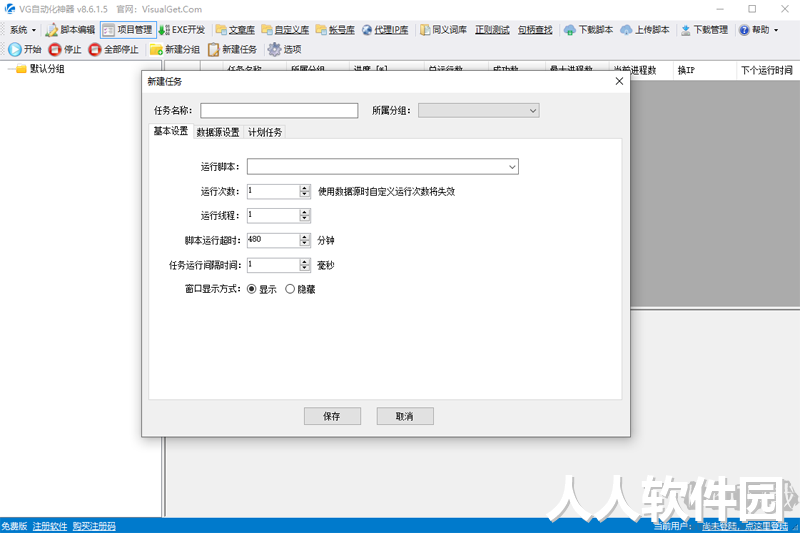This screenshot has width=800, height=533.
Task: Decrease 脚本运行超时 with down arrow
Action: (305, 244)
